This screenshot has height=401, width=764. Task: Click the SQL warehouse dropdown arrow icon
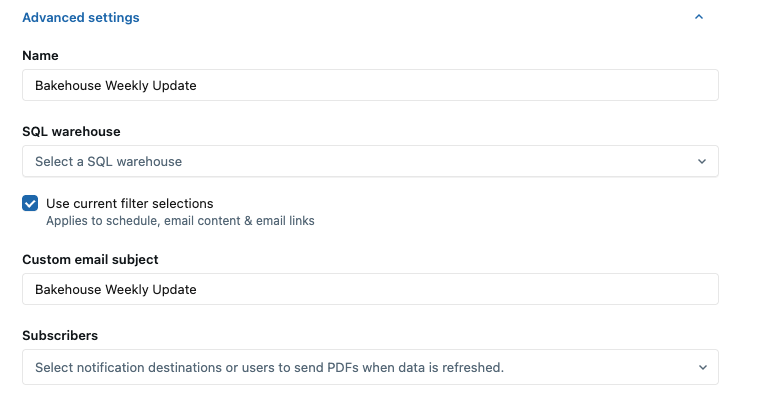(702, 161)
